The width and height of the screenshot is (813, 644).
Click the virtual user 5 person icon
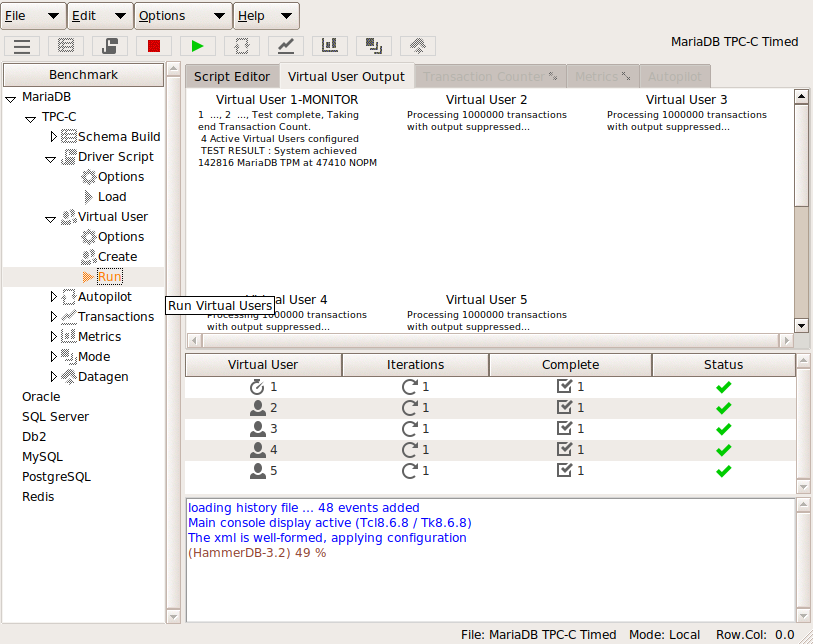[258, 471]
